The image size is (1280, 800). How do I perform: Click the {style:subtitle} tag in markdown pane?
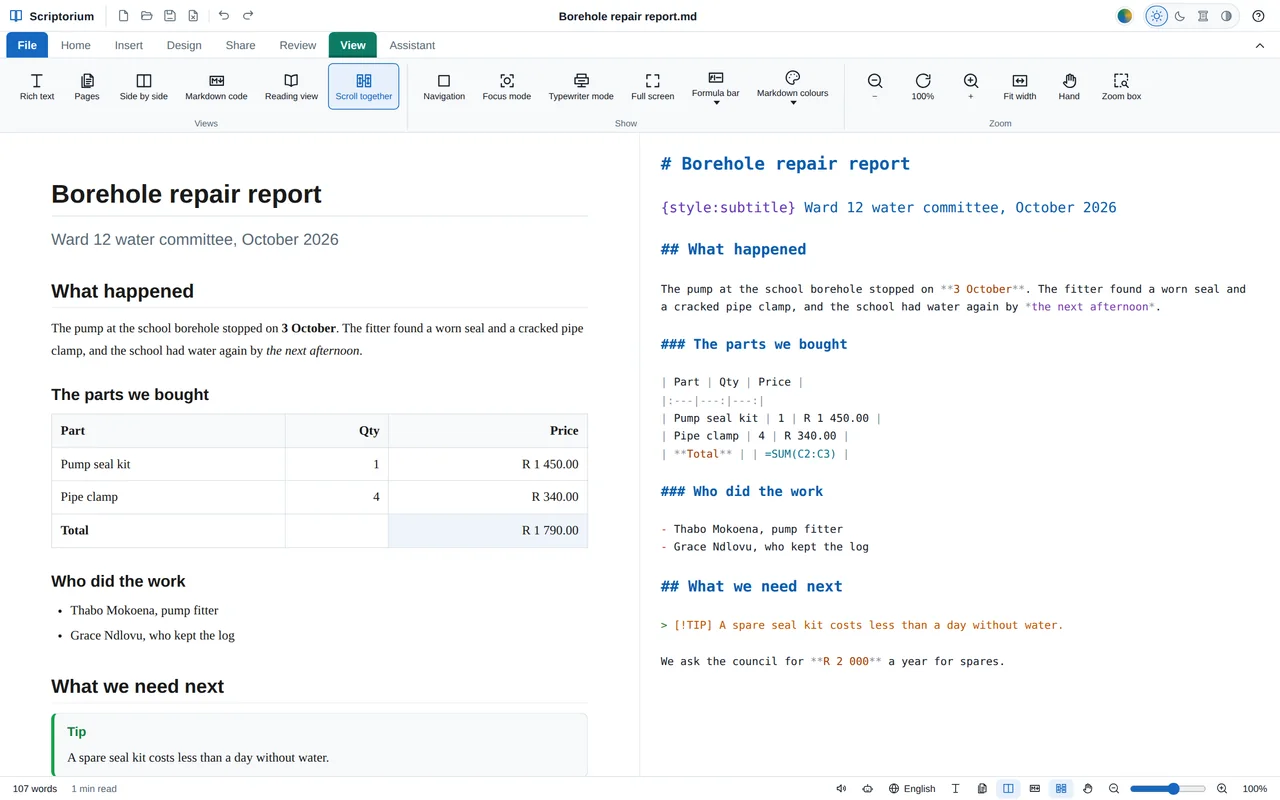pos(728,208)
